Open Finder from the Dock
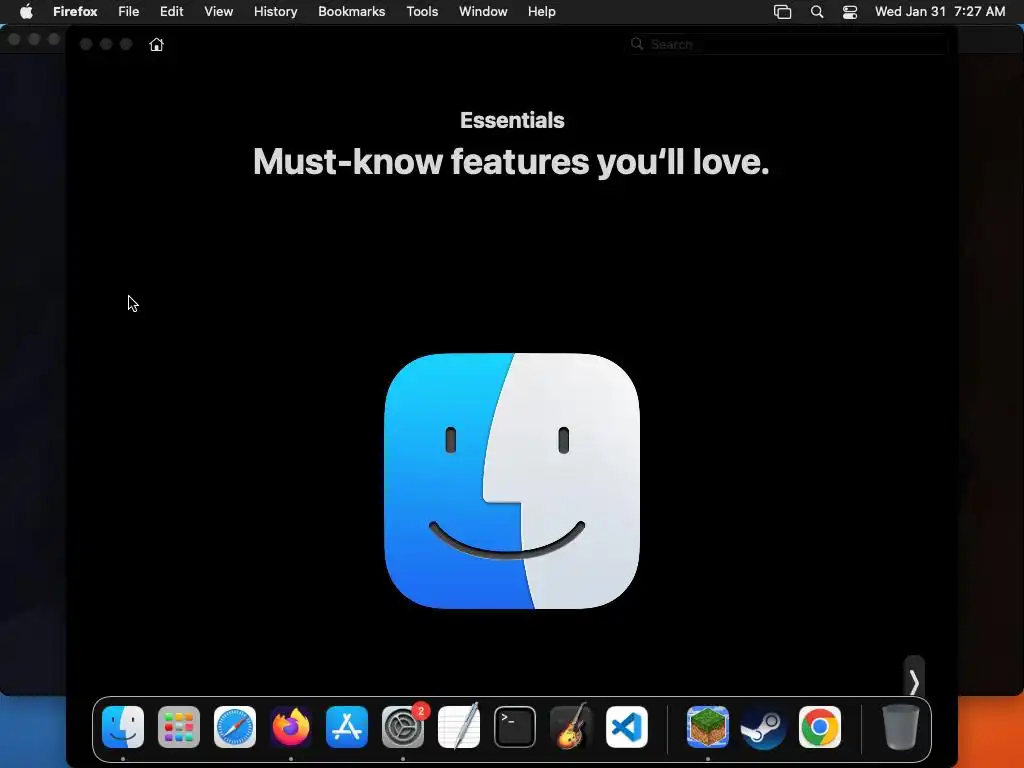This screenshot has width=1024, height=768. 123,727
